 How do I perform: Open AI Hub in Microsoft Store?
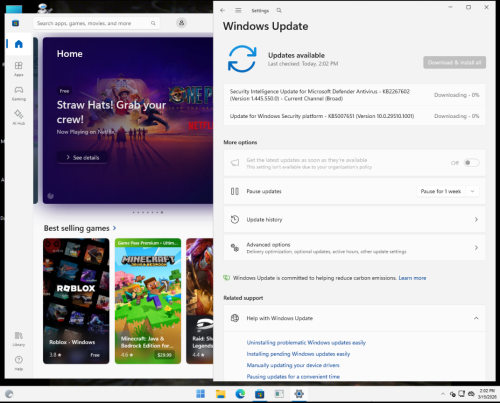point(19,117)
